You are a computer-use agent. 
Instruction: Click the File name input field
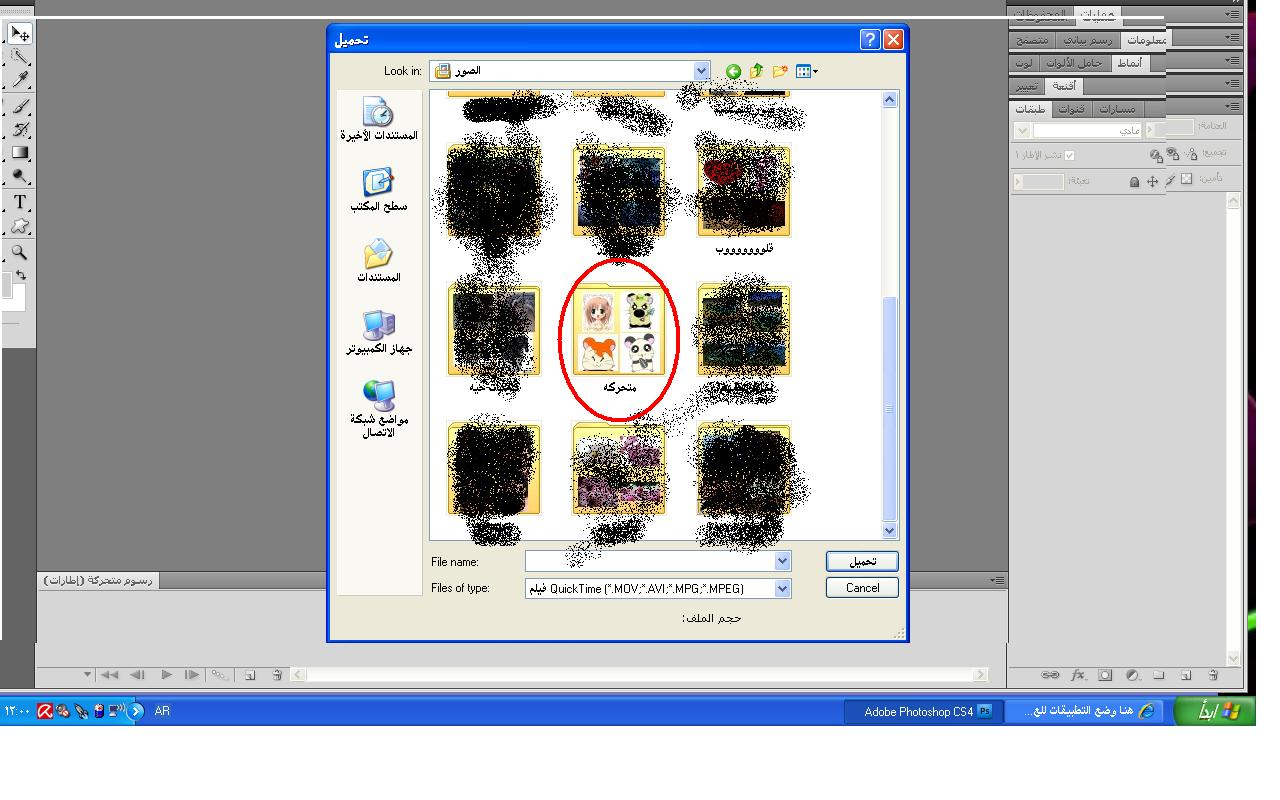(650, 562)
